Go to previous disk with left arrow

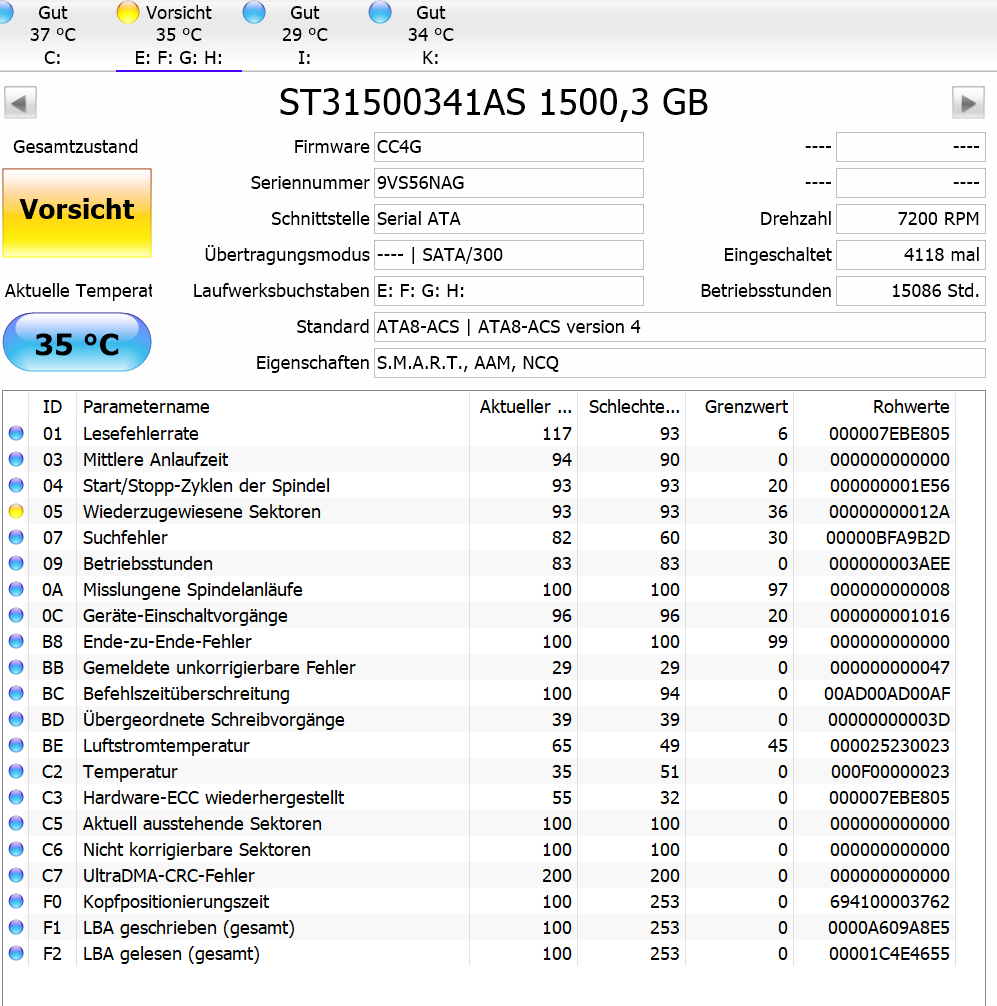pos(21,103)
